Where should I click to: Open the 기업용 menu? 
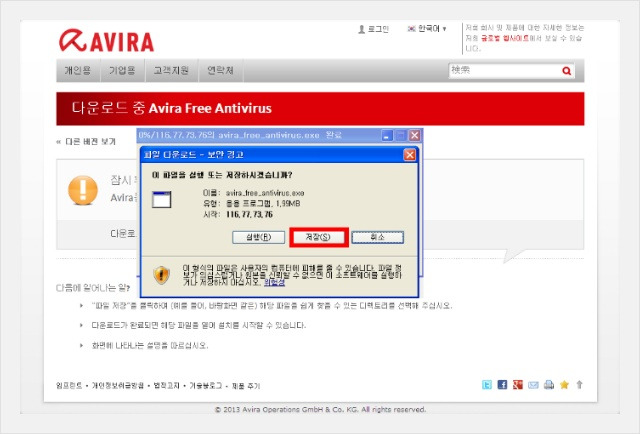pyautogui.click(x=122, y=70)
